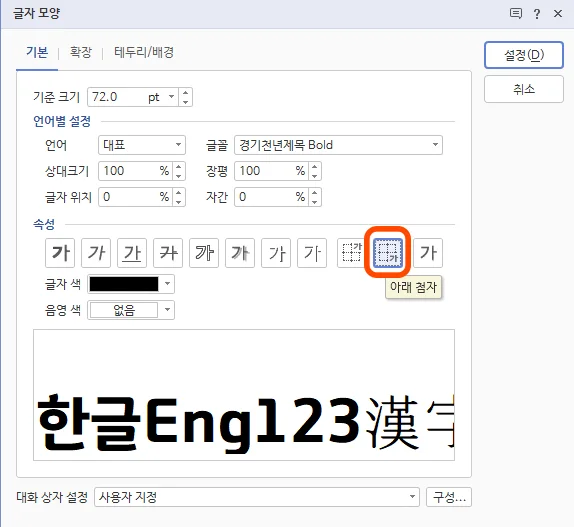Open the 음영 색 dropdown arrow
This screenshot has width=574, height=527.
(x=167, y=310)
